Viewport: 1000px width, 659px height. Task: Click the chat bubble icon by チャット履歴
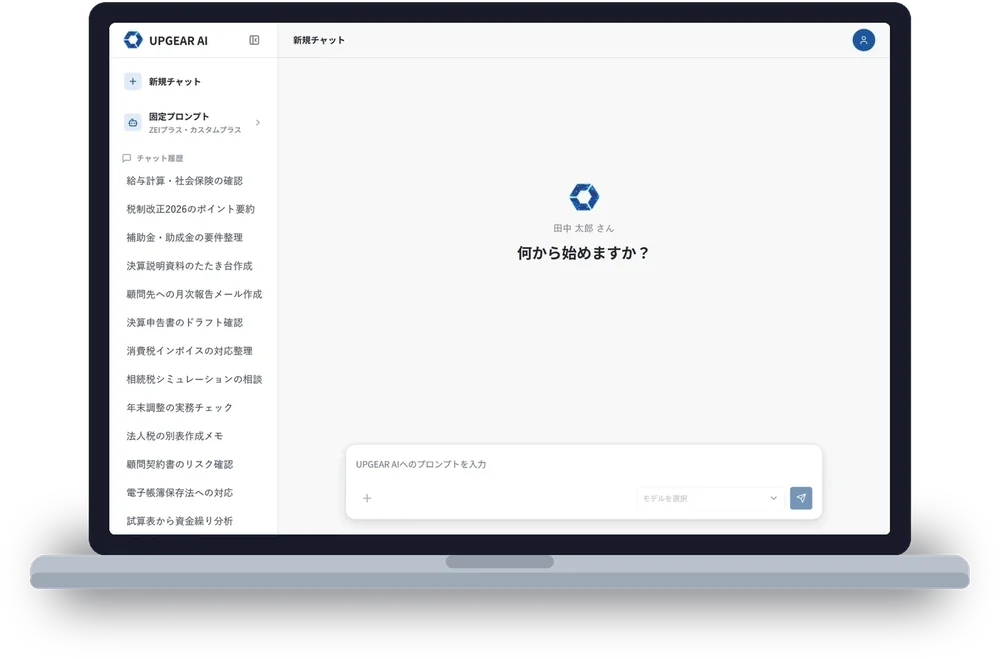coord(126,158)
